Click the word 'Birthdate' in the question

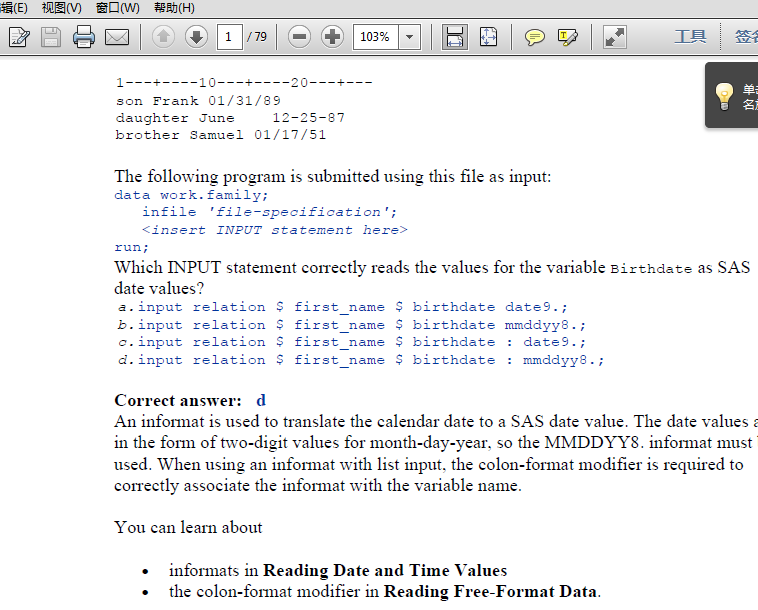[x=651, y=269]
